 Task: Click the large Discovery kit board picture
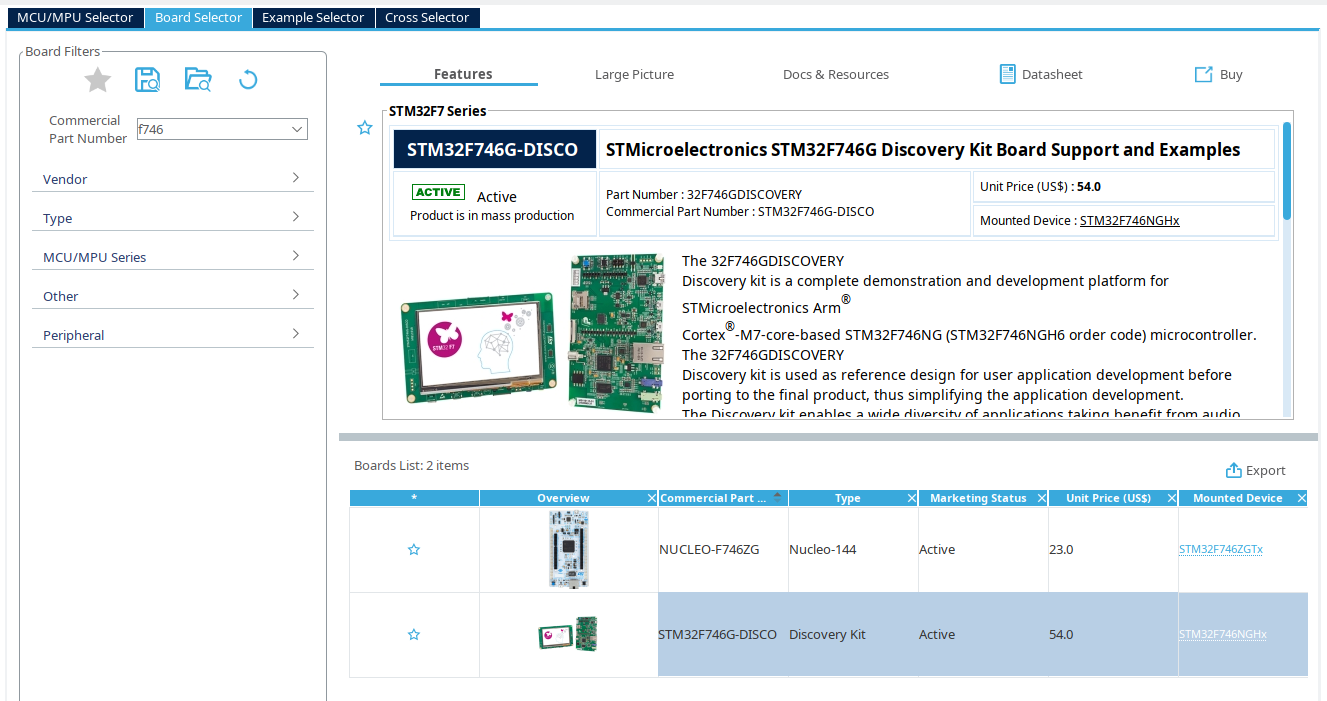532,334
